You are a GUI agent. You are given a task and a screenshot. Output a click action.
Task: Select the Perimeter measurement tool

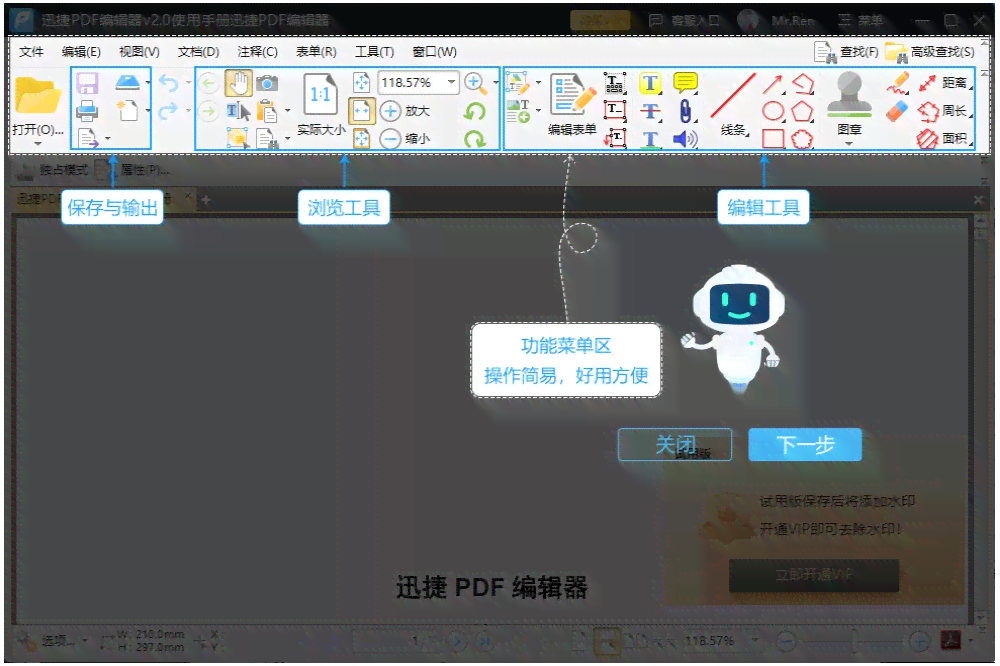pos(945,111)
